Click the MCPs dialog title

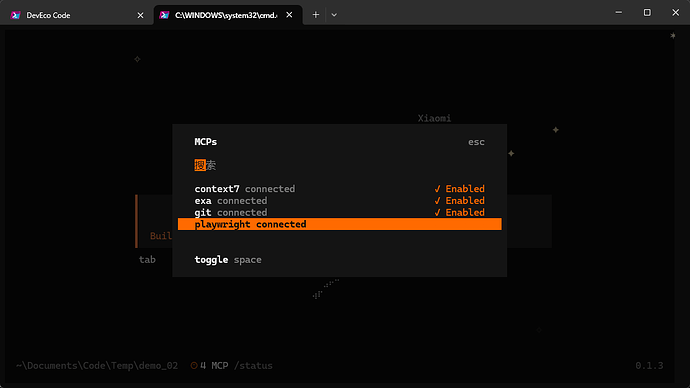206,142
